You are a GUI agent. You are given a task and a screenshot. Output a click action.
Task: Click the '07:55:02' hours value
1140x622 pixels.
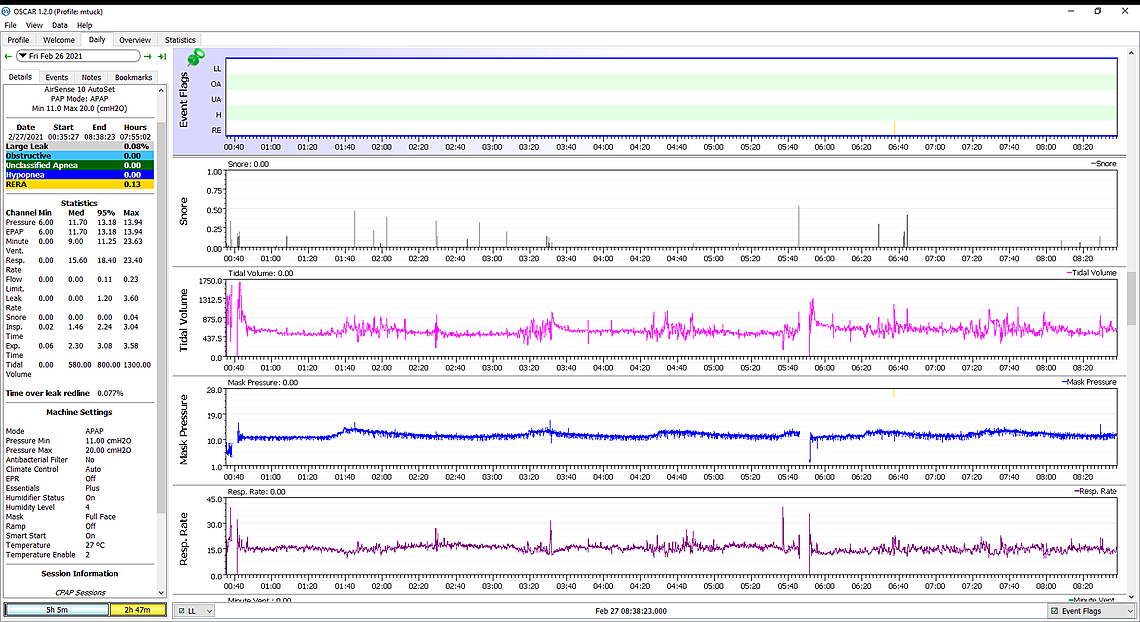tap(135, 137)
